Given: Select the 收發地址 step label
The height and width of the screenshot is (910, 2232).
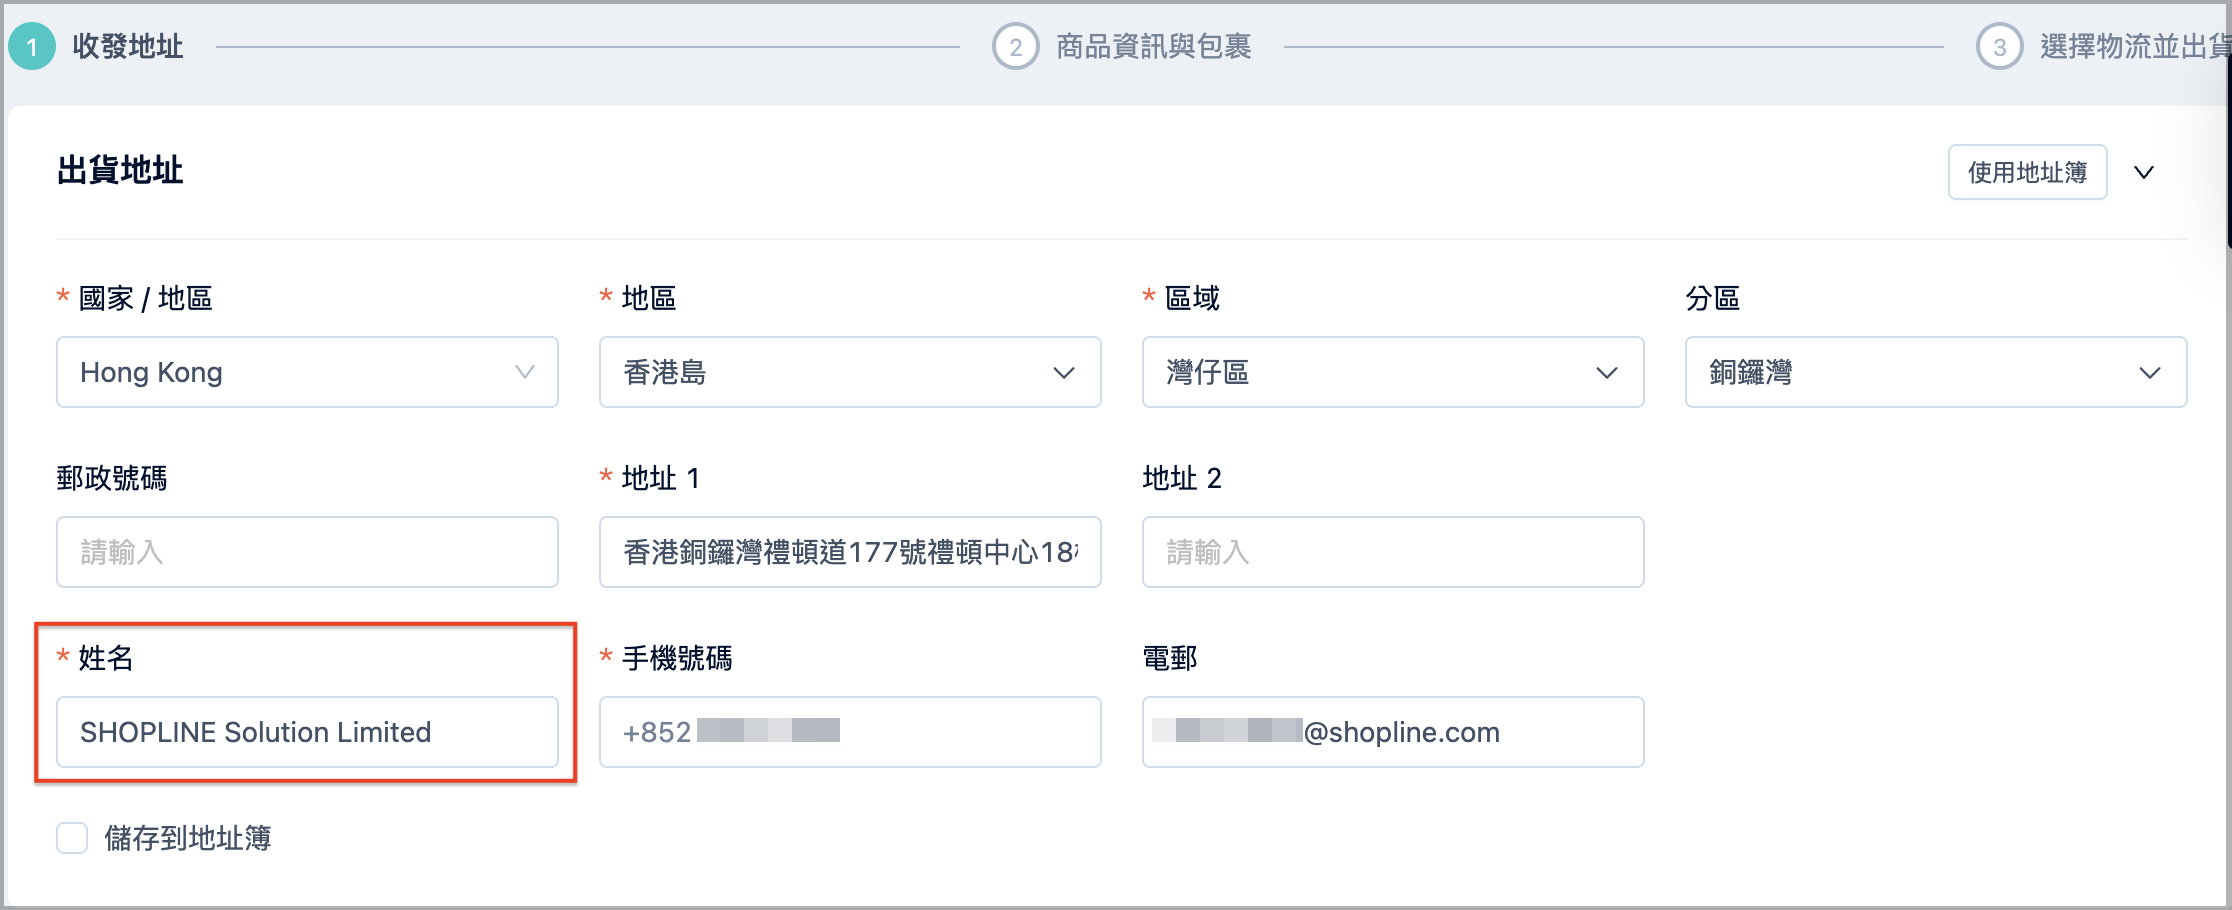Looking at the screenshot, I should tap(127, 47).
